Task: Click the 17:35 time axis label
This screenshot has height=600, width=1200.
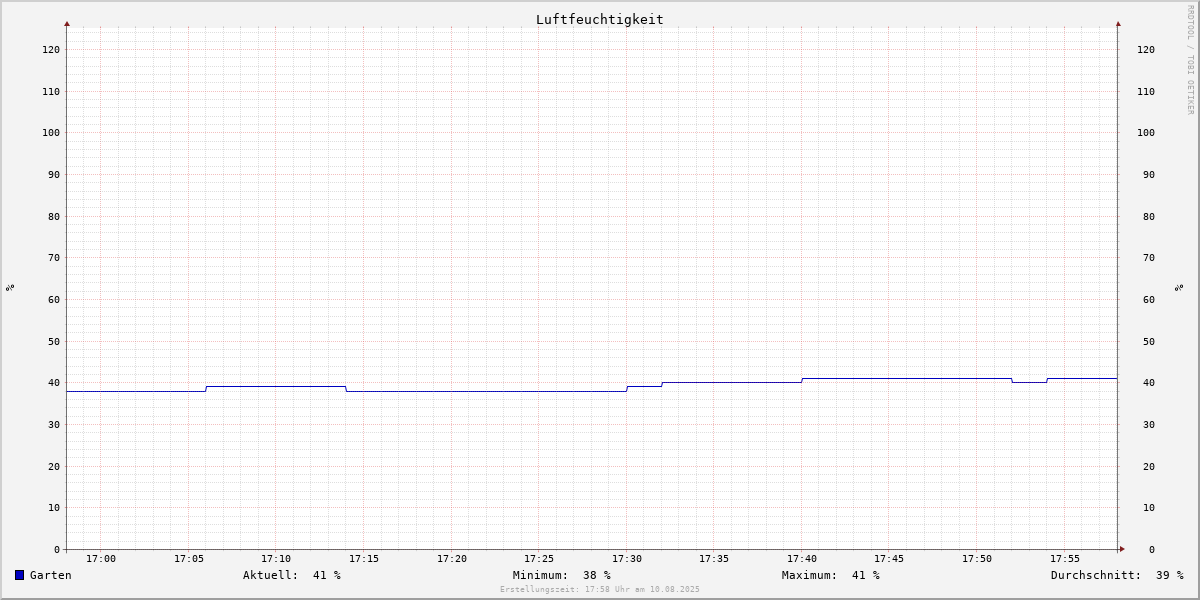Action: click(714, 559)
